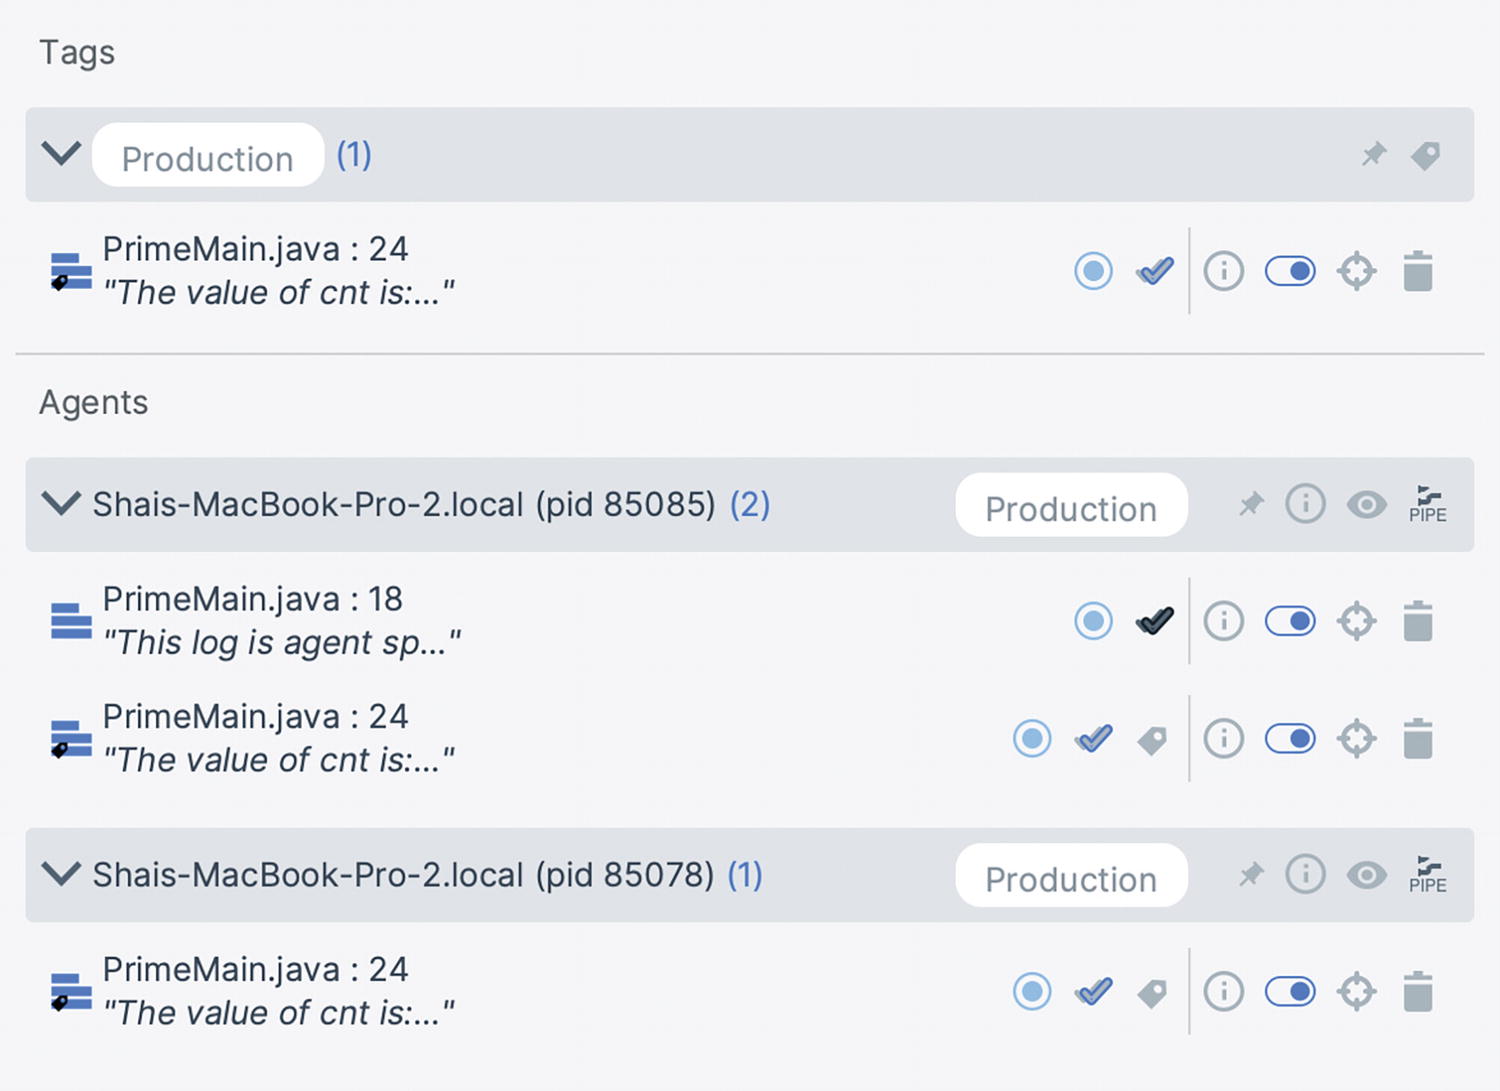
Task: Collapse the Production tag group
Action: 61,155
